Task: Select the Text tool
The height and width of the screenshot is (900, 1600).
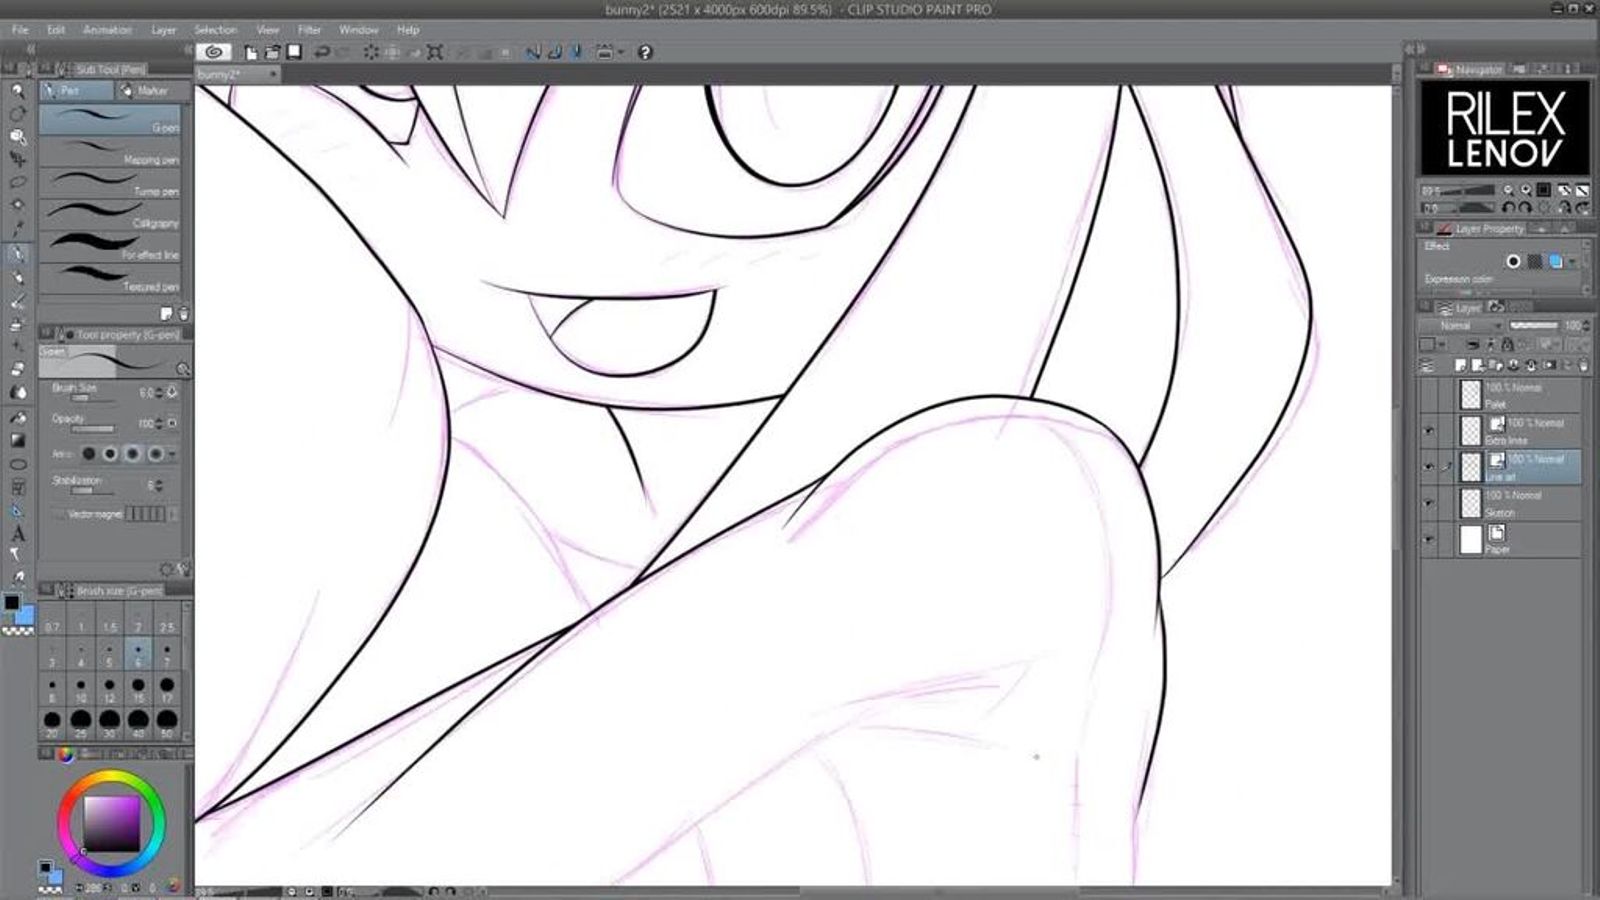Action: (x=17, y=534)
